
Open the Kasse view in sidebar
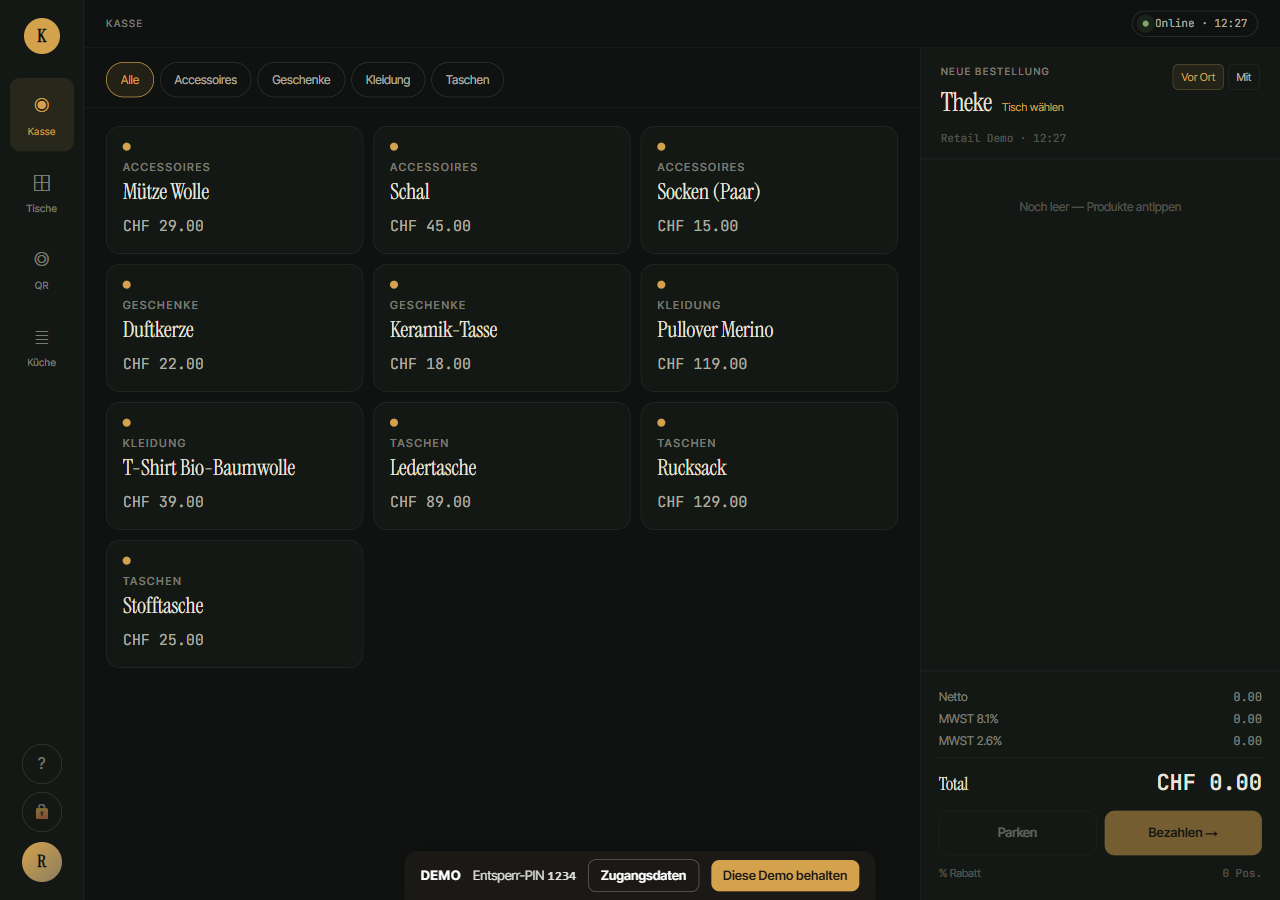pos(42,115)
